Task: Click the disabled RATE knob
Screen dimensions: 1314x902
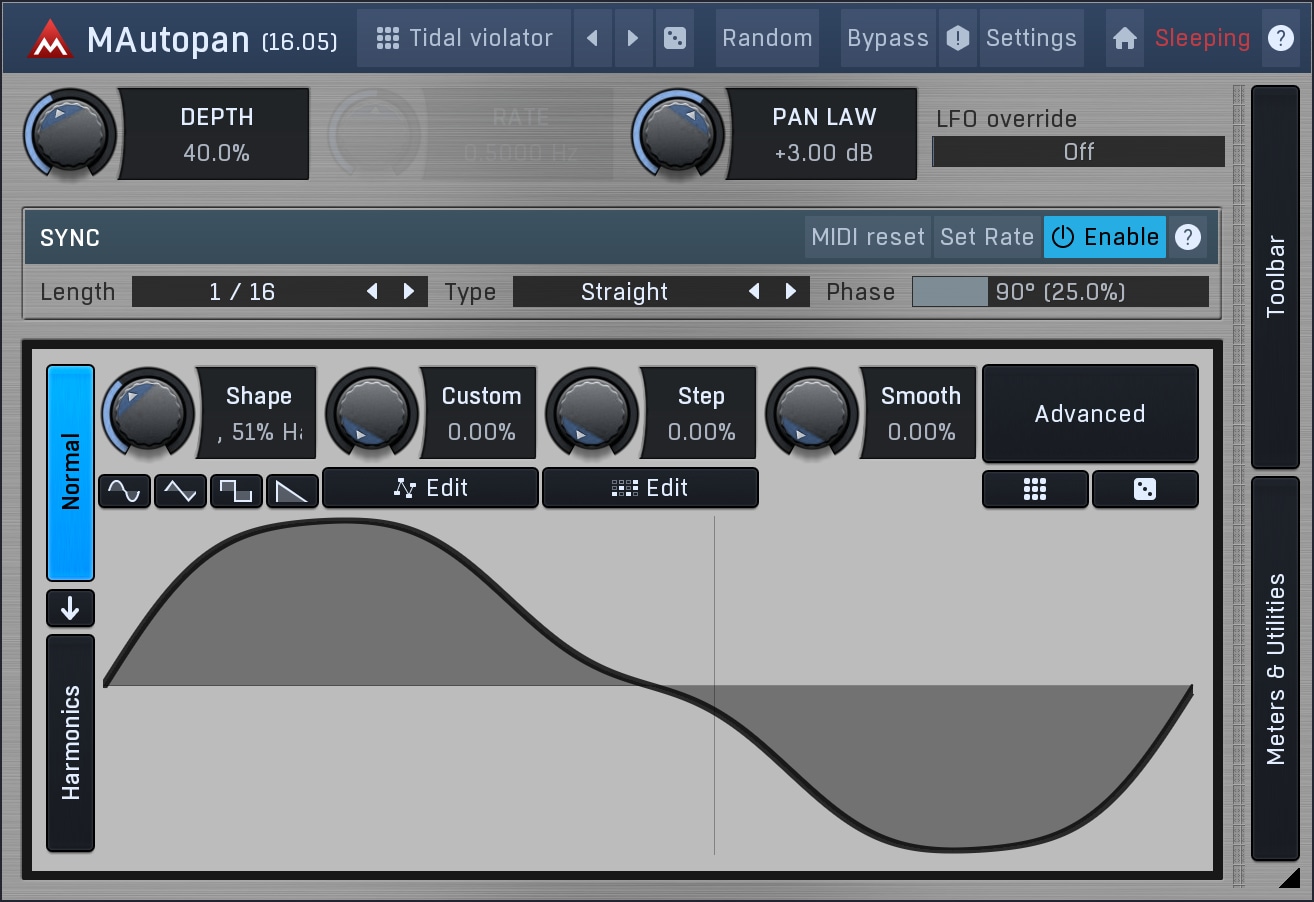Action: (374, 133)
